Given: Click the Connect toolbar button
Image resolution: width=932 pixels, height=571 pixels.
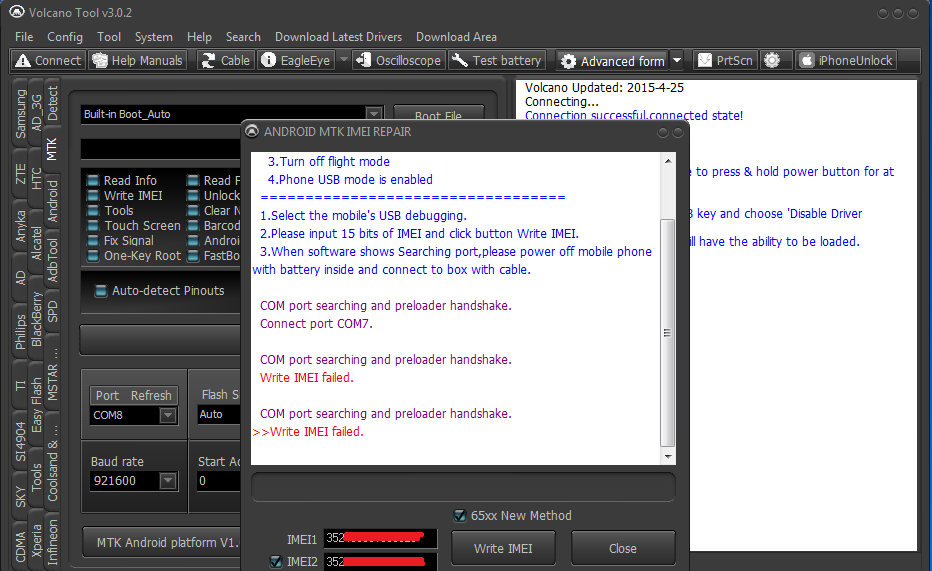Looking at the screenshot, I should (x=47, y=60).
